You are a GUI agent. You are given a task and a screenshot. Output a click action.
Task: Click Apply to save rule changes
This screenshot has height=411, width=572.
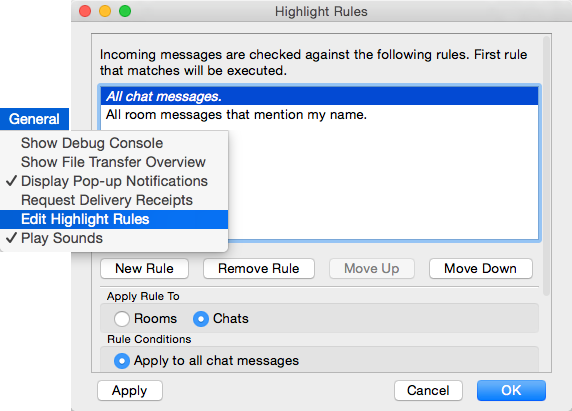point(130,391)
